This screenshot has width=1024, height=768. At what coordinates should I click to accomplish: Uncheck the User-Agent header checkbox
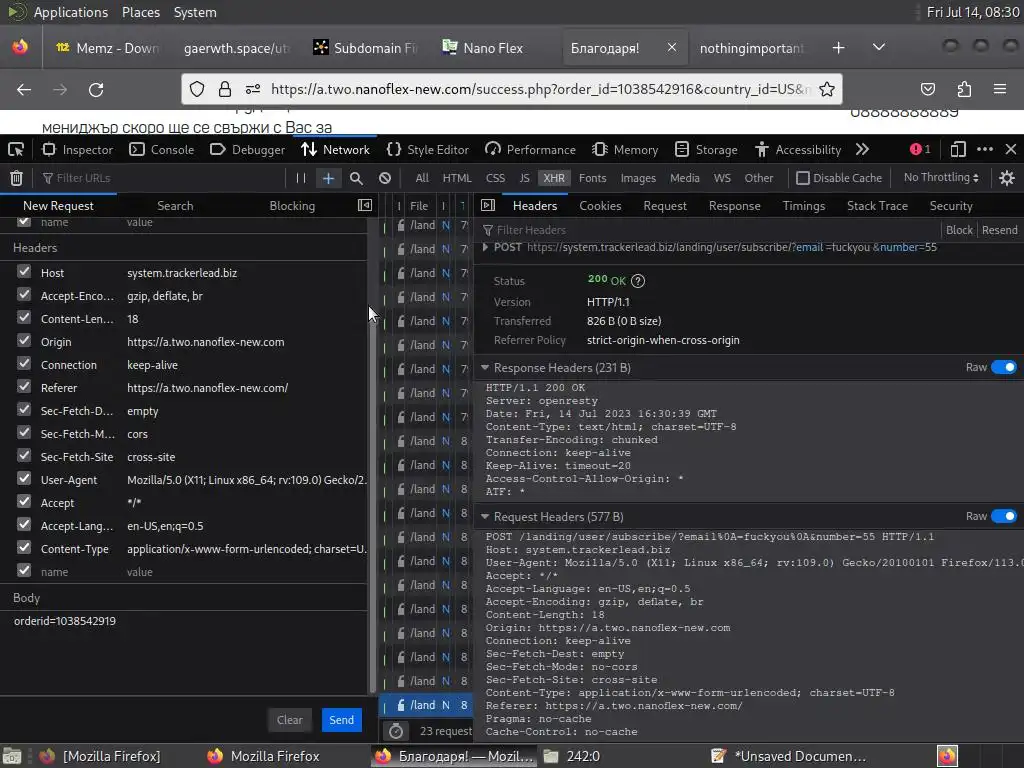24,478
